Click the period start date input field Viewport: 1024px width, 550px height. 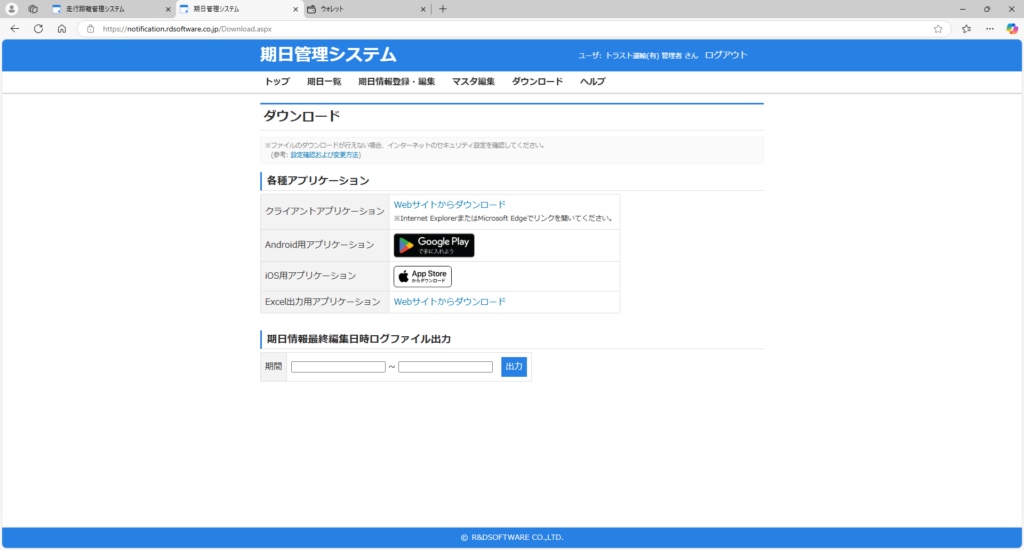(338, 367)
